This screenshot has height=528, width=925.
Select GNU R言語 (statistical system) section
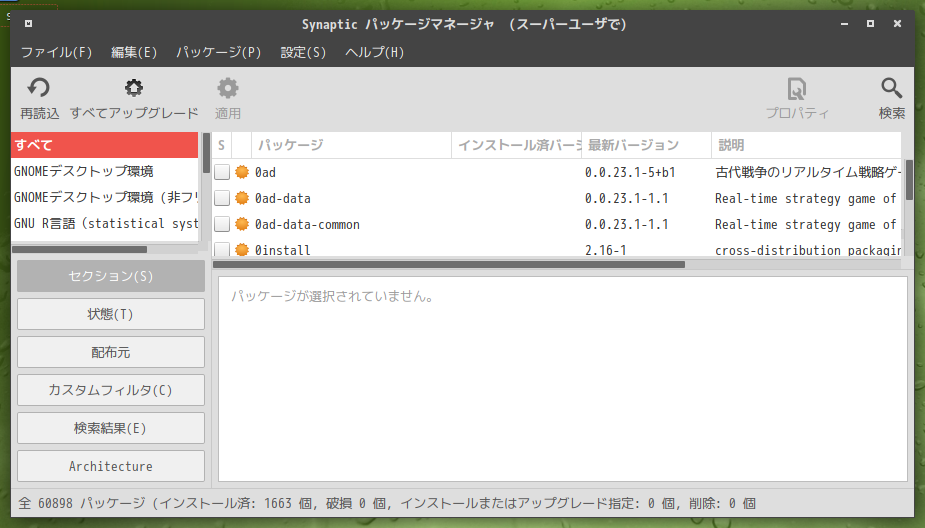104,224
